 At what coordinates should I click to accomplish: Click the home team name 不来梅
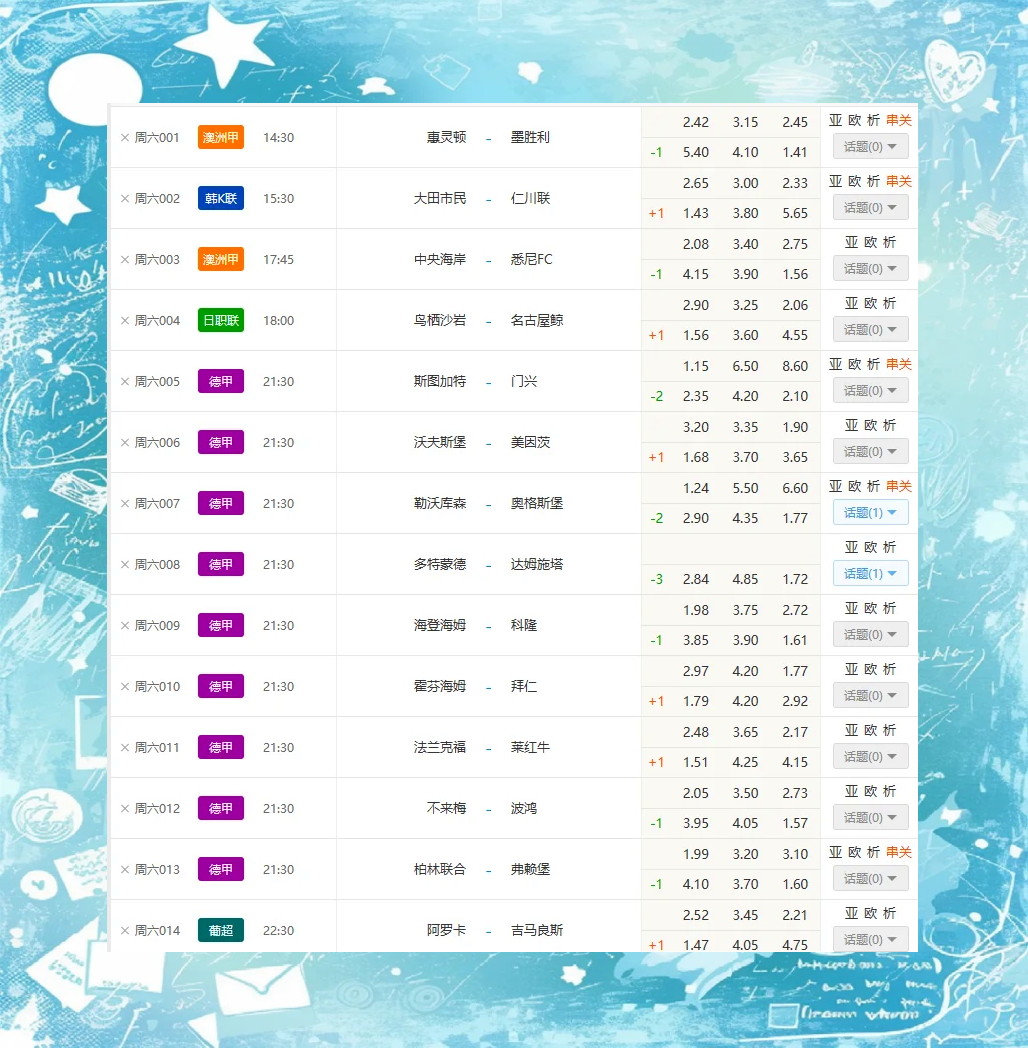click(x=446, y=809)
